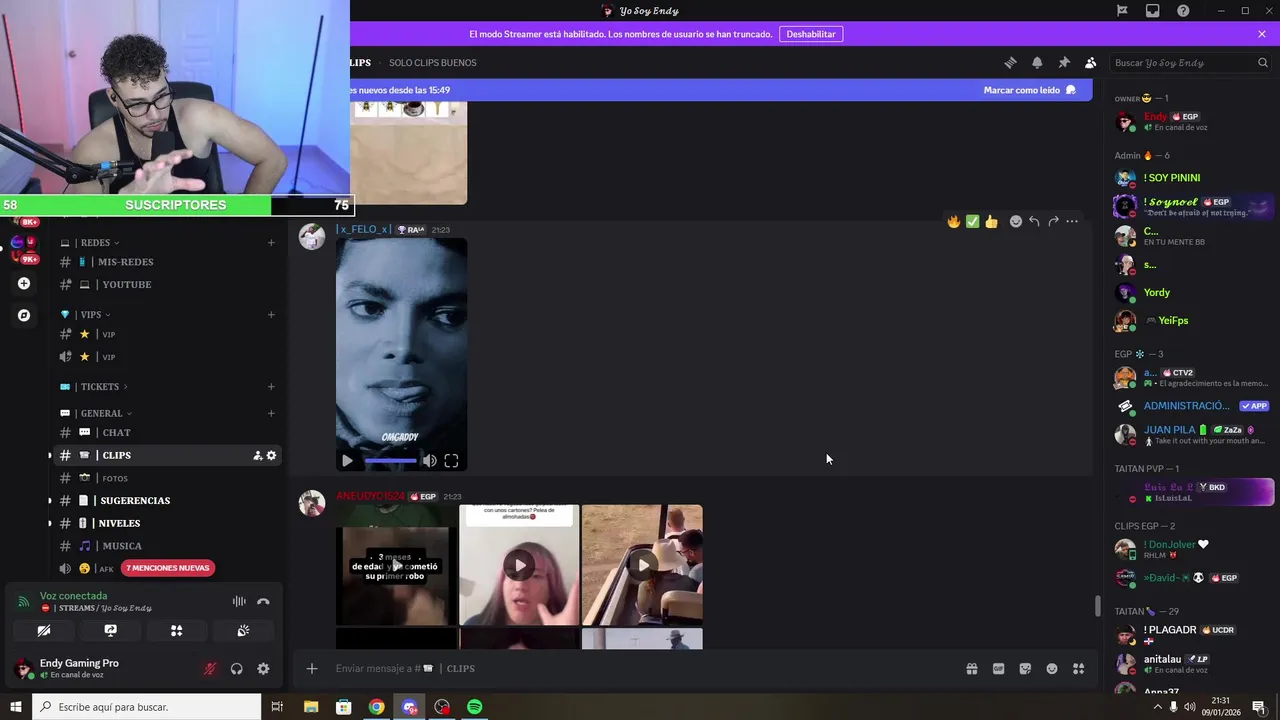
Task: Reply to message using arrow icon
Action: click(1034, 221)
